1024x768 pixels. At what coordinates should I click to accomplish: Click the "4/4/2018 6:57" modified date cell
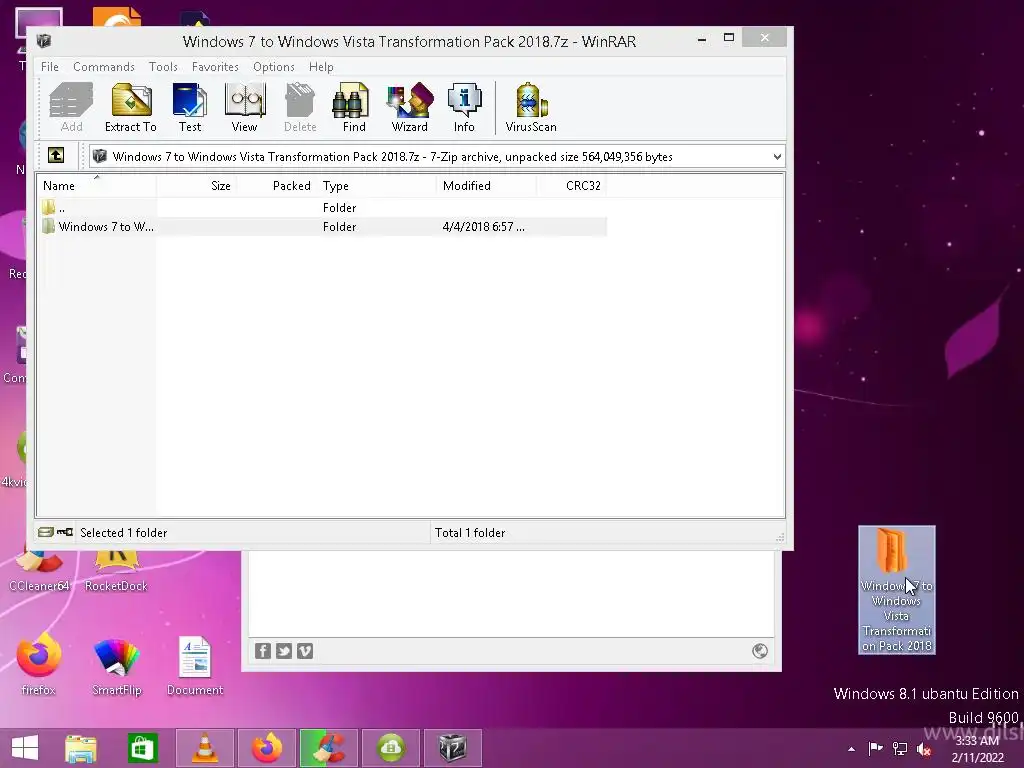click(x=484, y=227)
